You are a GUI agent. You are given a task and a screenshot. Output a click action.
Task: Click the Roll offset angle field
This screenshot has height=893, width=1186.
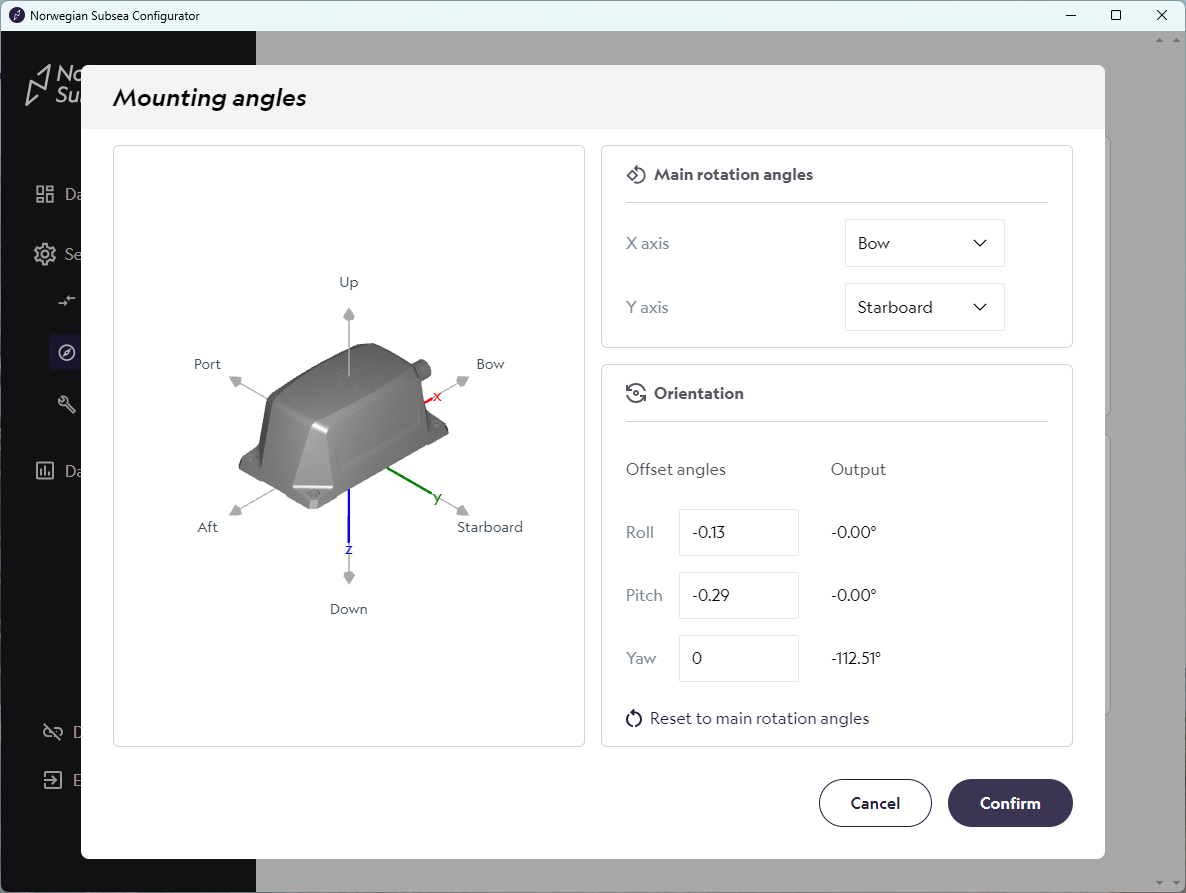738,532
